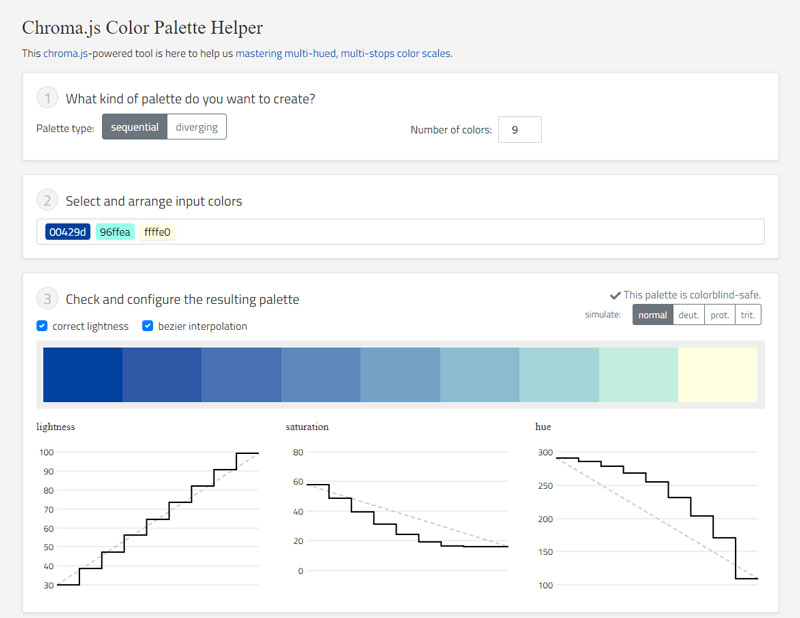The width and height of the screenshot is (800, 618).
Task: Switch to diverging palette type
Action: click(197, 127)
